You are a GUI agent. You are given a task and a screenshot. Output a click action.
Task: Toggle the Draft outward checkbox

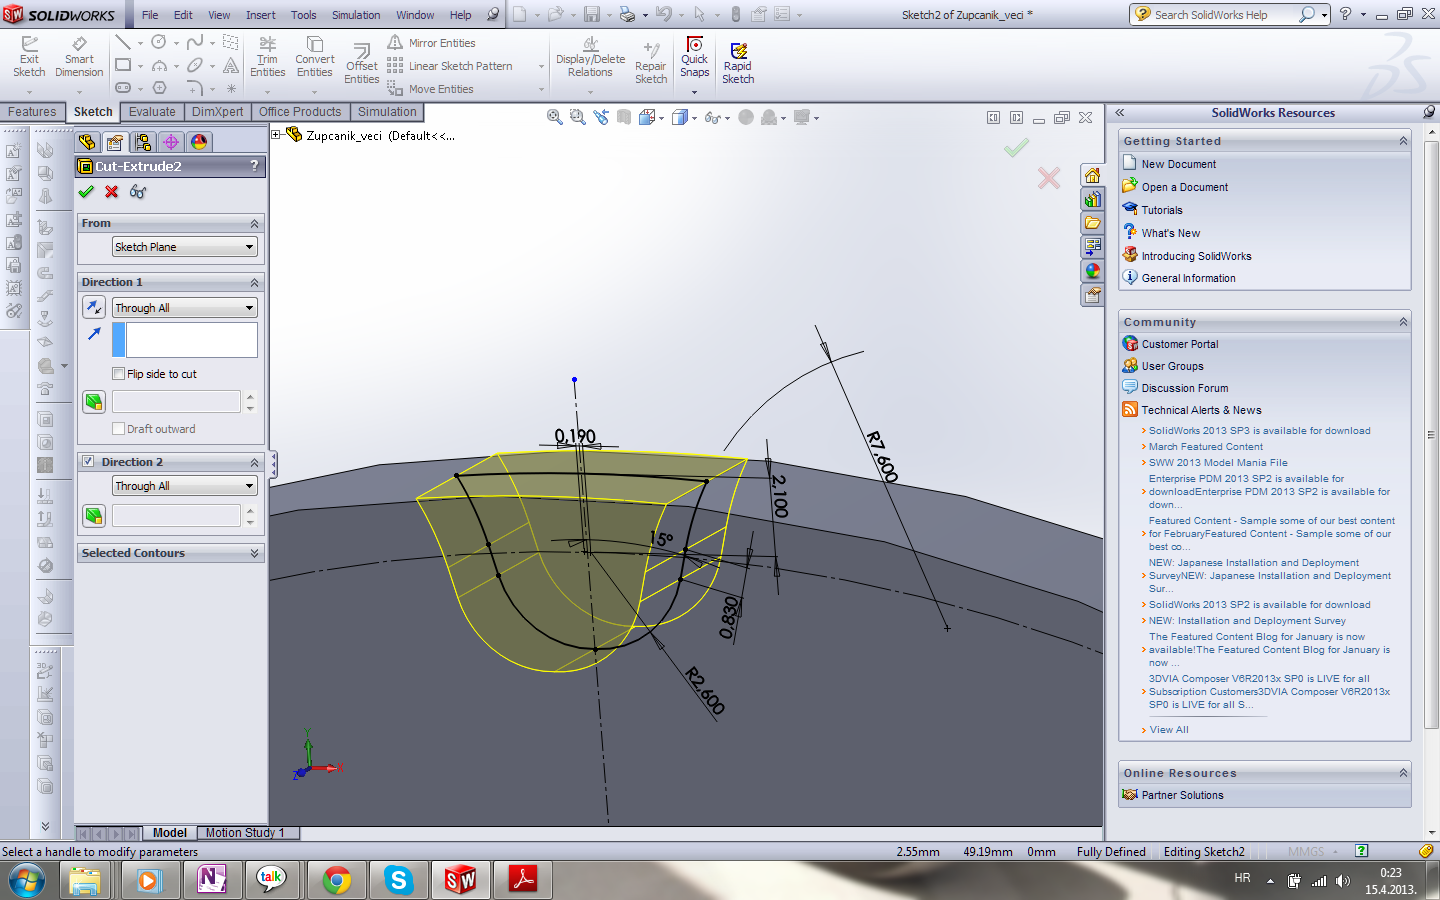(x=119, y=429)
